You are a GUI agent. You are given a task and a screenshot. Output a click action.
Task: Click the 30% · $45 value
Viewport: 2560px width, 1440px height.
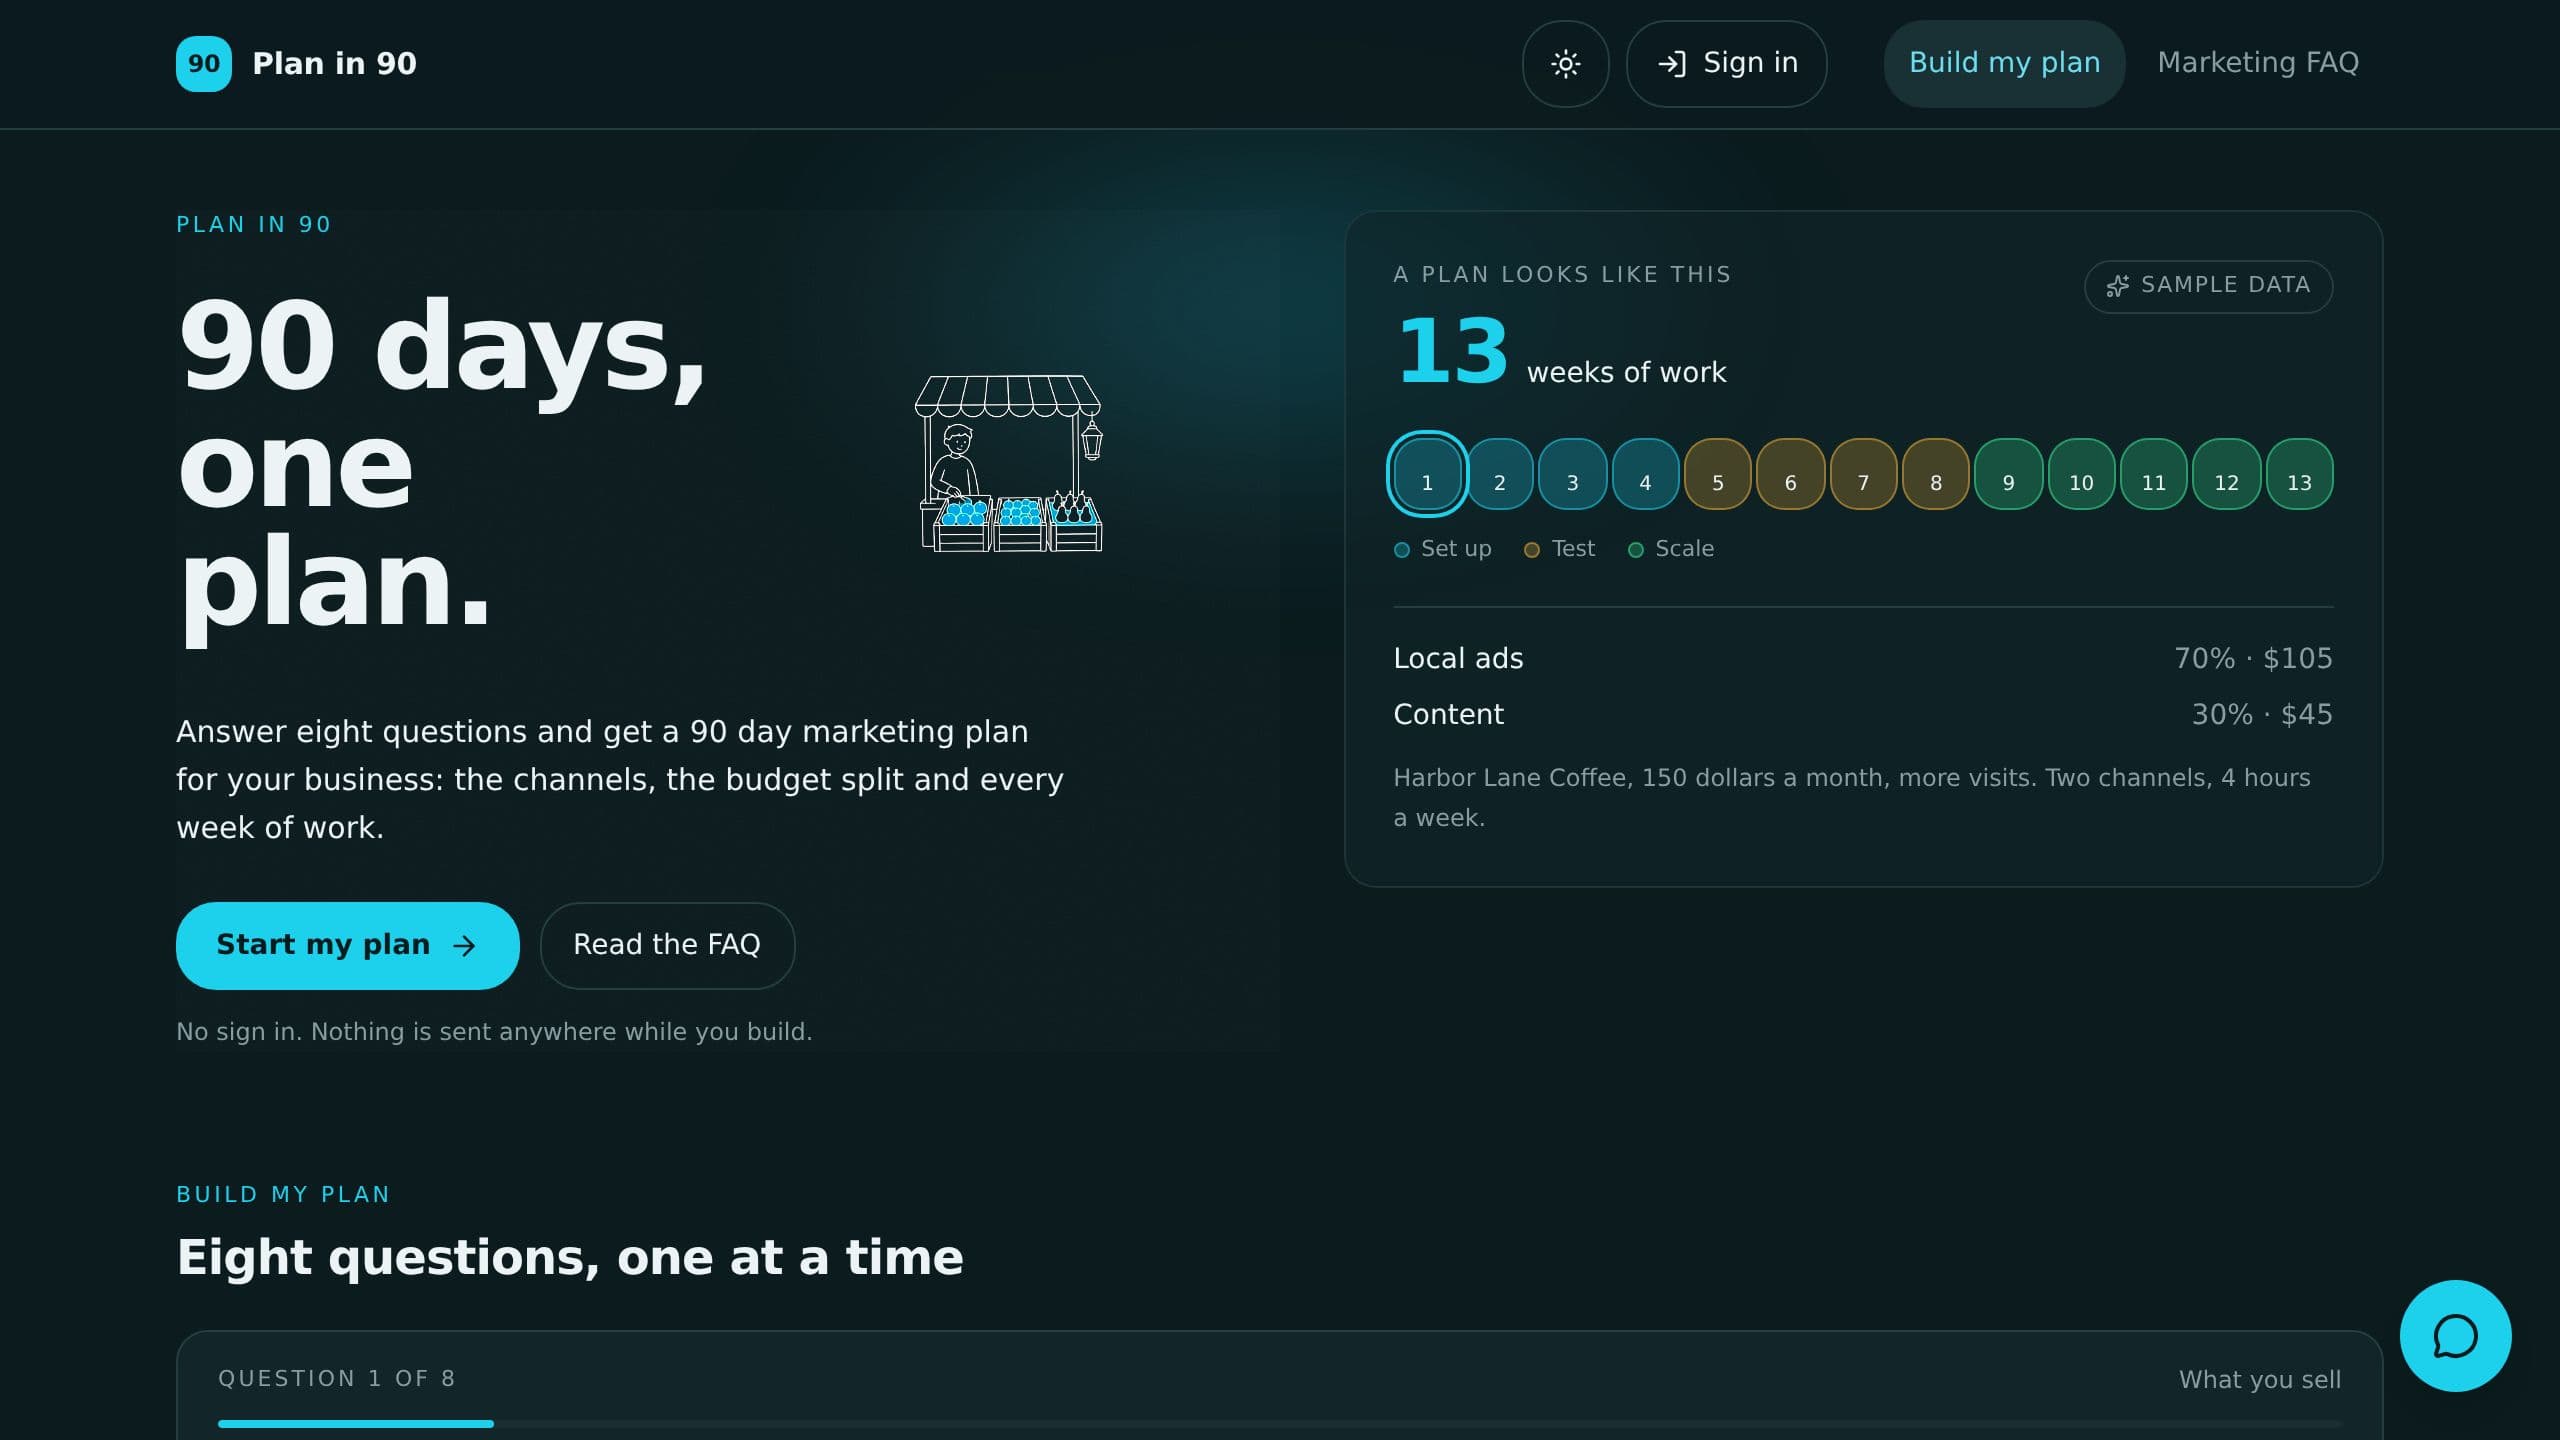[2262, 714]
